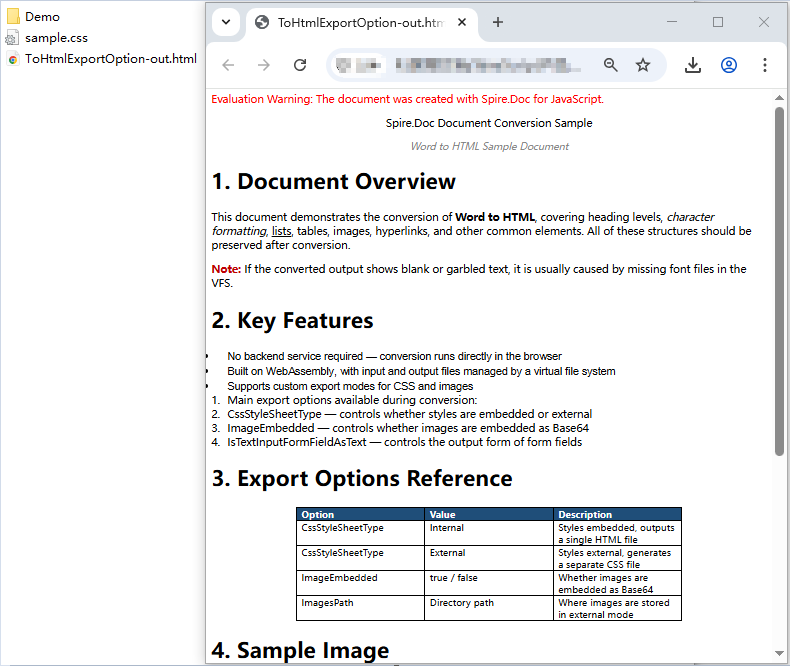Image resolution: width=790 pixels, height=666 pixels.
Task: Open the user profile icon
Action: (x=729, y=65)
